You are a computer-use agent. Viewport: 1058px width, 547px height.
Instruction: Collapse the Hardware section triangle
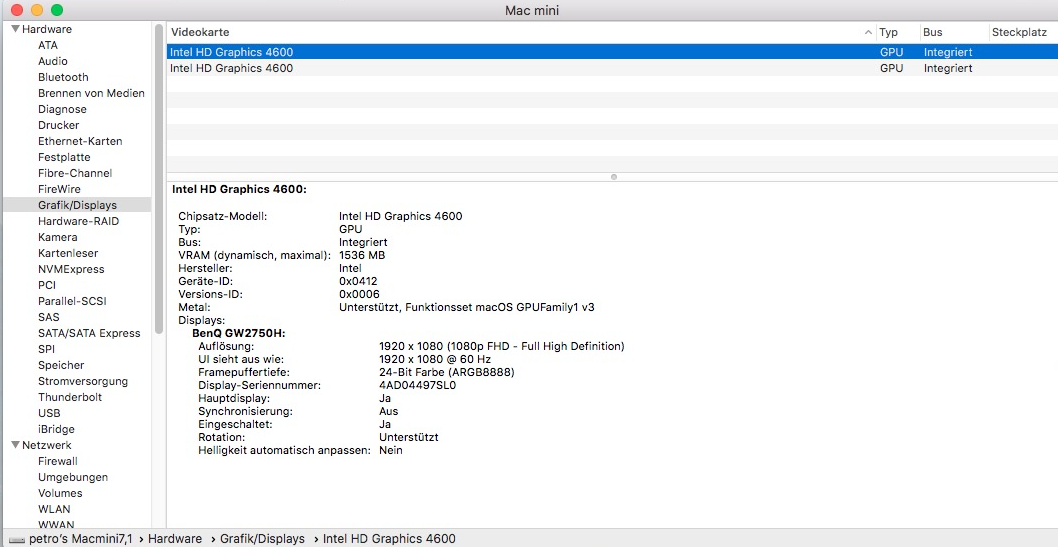point(15,29)
